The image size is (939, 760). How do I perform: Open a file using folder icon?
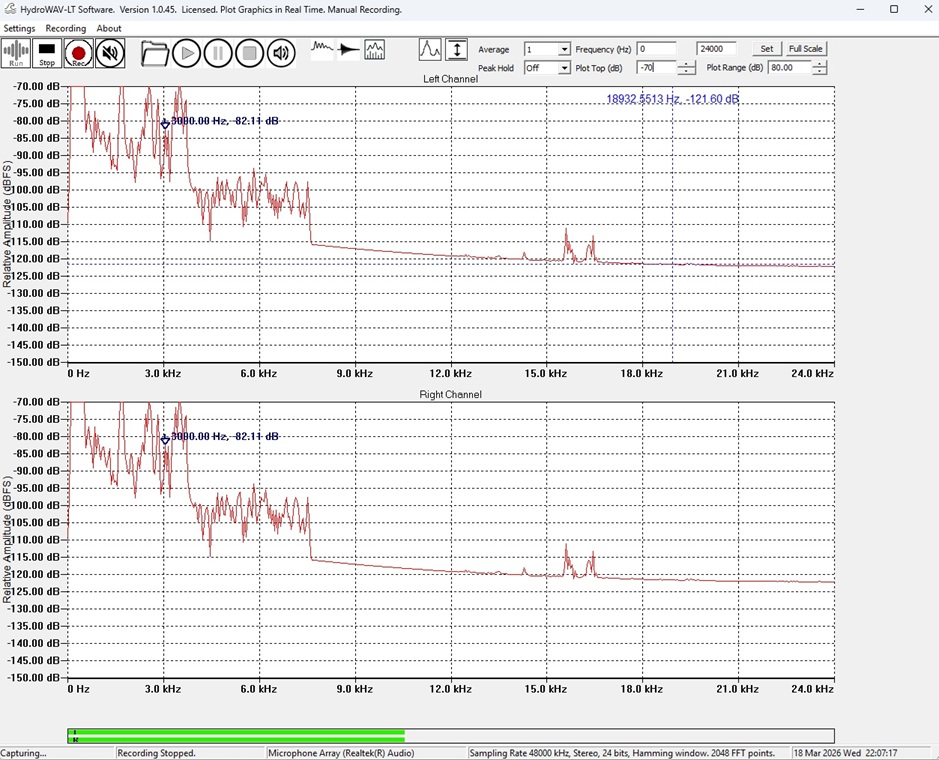point(154,53)
